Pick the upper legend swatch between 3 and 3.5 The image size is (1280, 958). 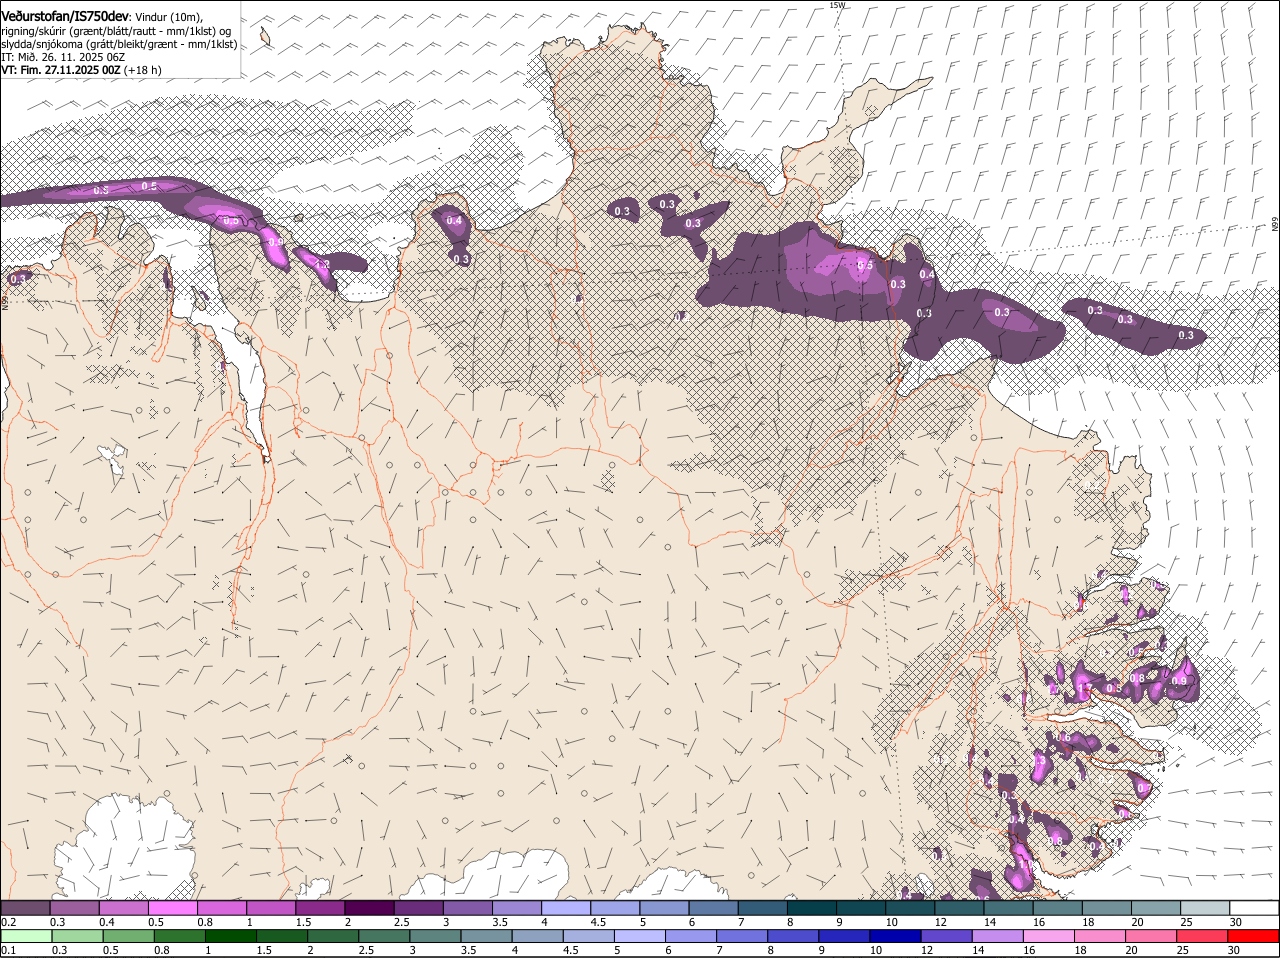[468, 907]
